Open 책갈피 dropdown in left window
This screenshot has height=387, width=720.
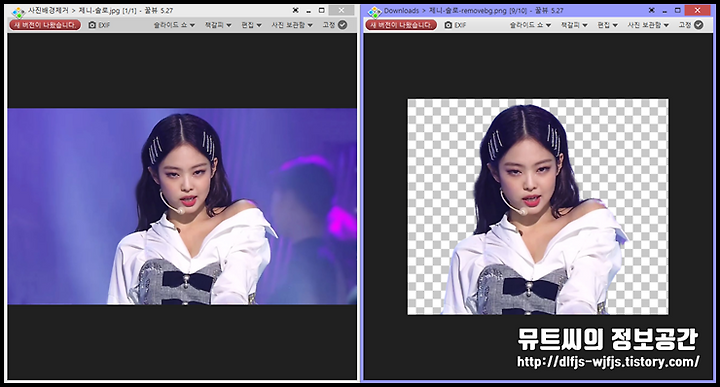(218, 25)
